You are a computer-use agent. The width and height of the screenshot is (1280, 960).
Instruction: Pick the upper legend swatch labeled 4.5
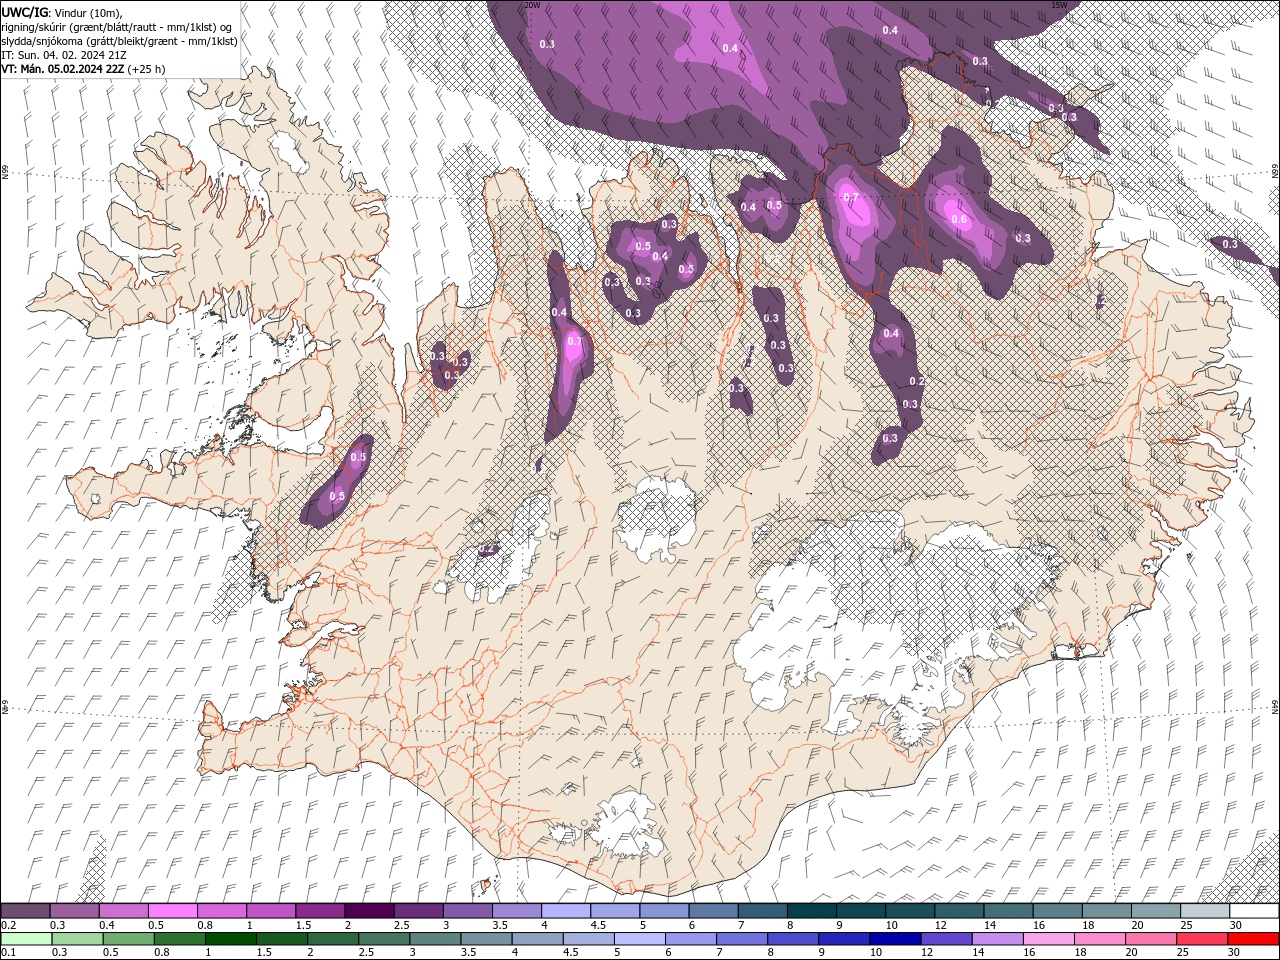pos(615,910)
